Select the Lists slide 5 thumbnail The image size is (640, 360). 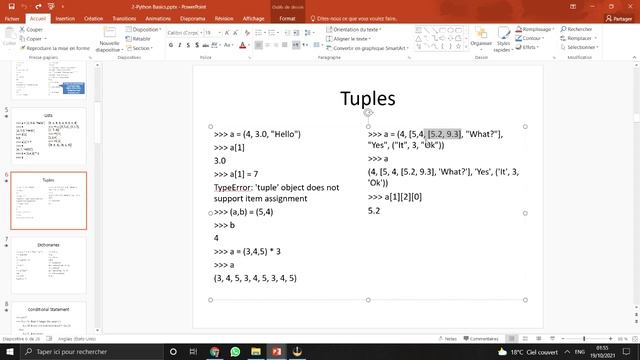(49, 136)
